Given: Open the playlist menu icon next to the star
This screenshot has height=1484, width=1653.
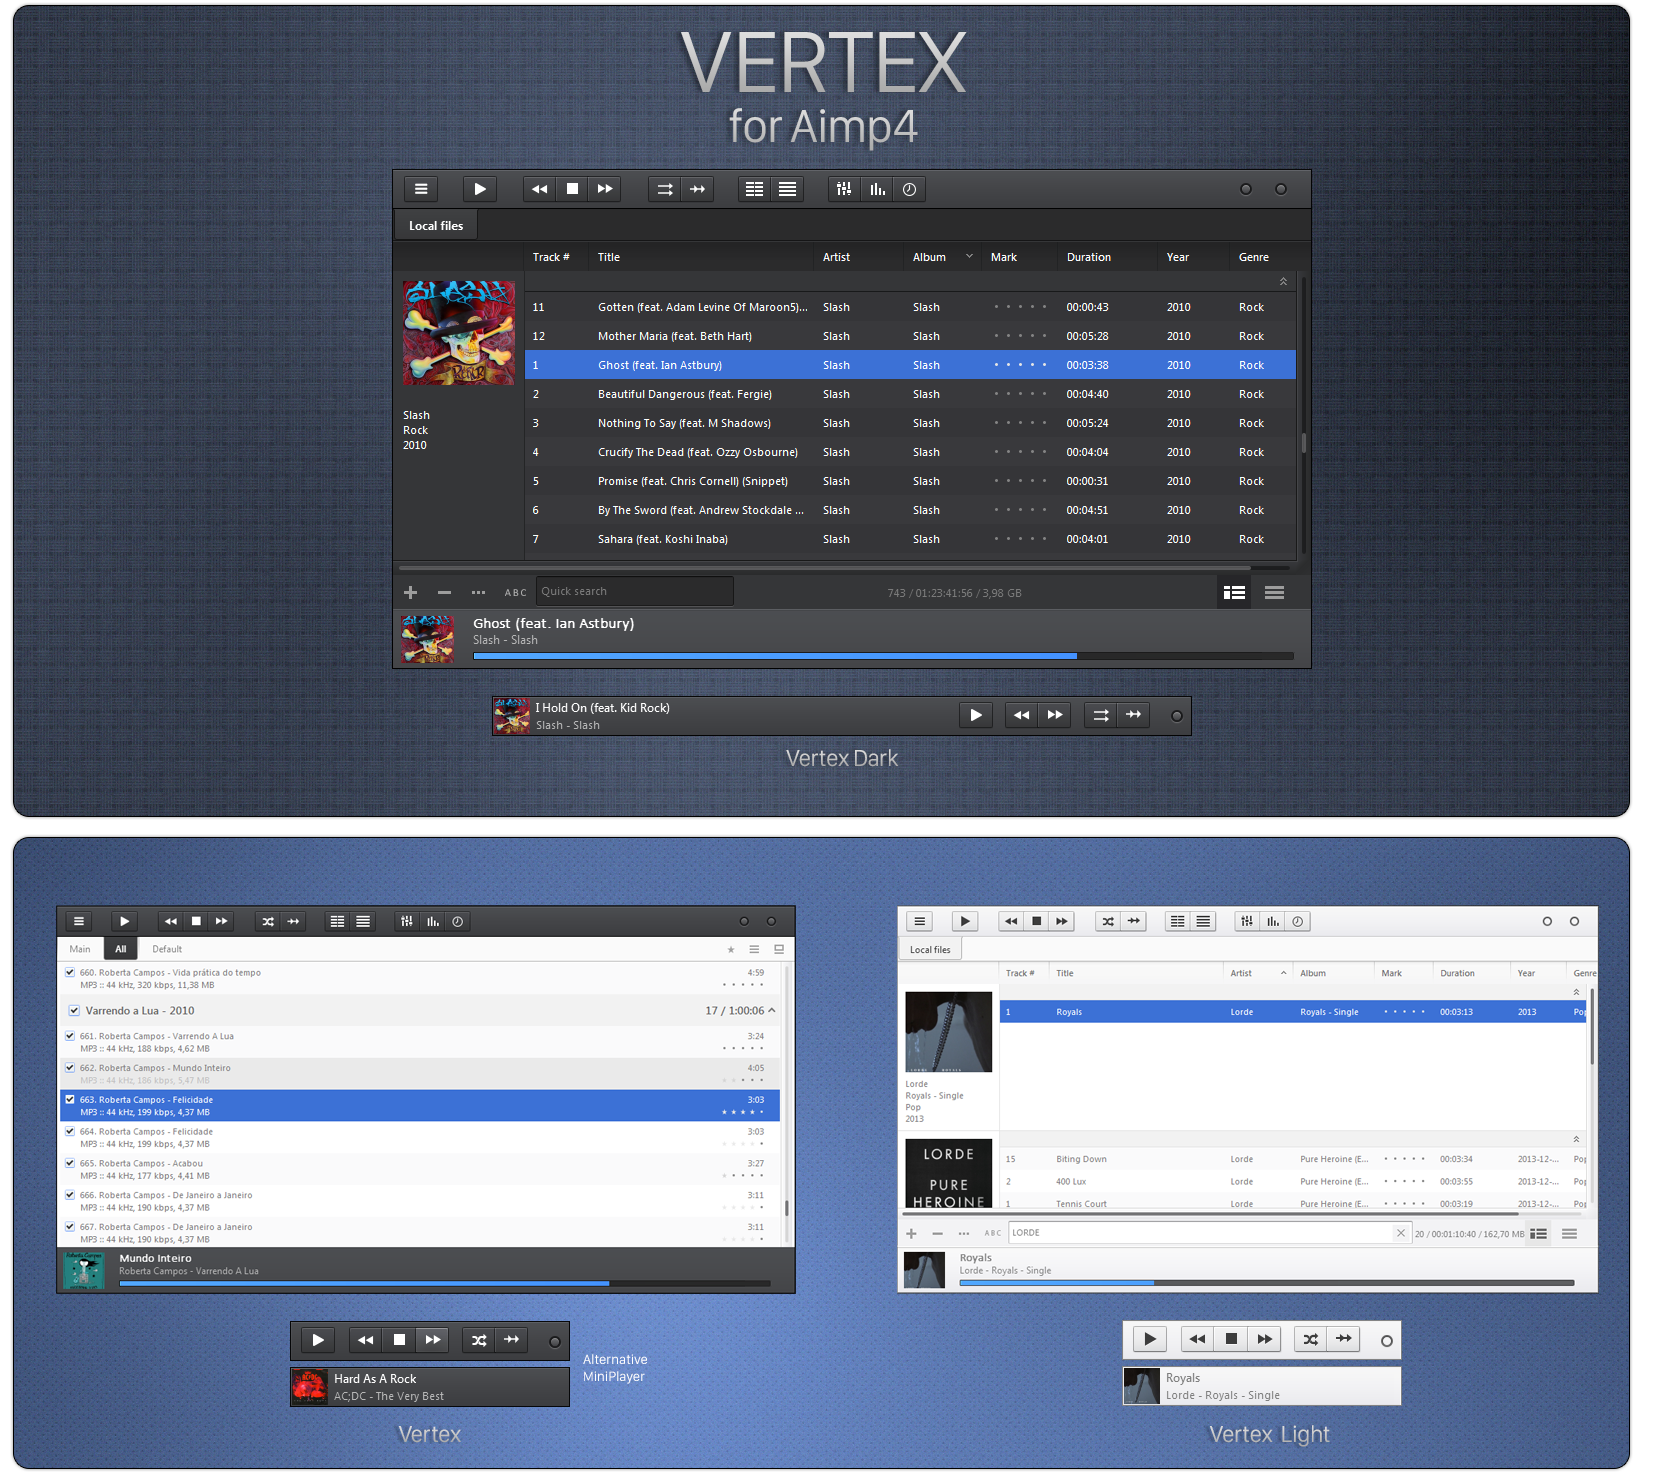Looking at the screenshot, I should tap(754, 950).
